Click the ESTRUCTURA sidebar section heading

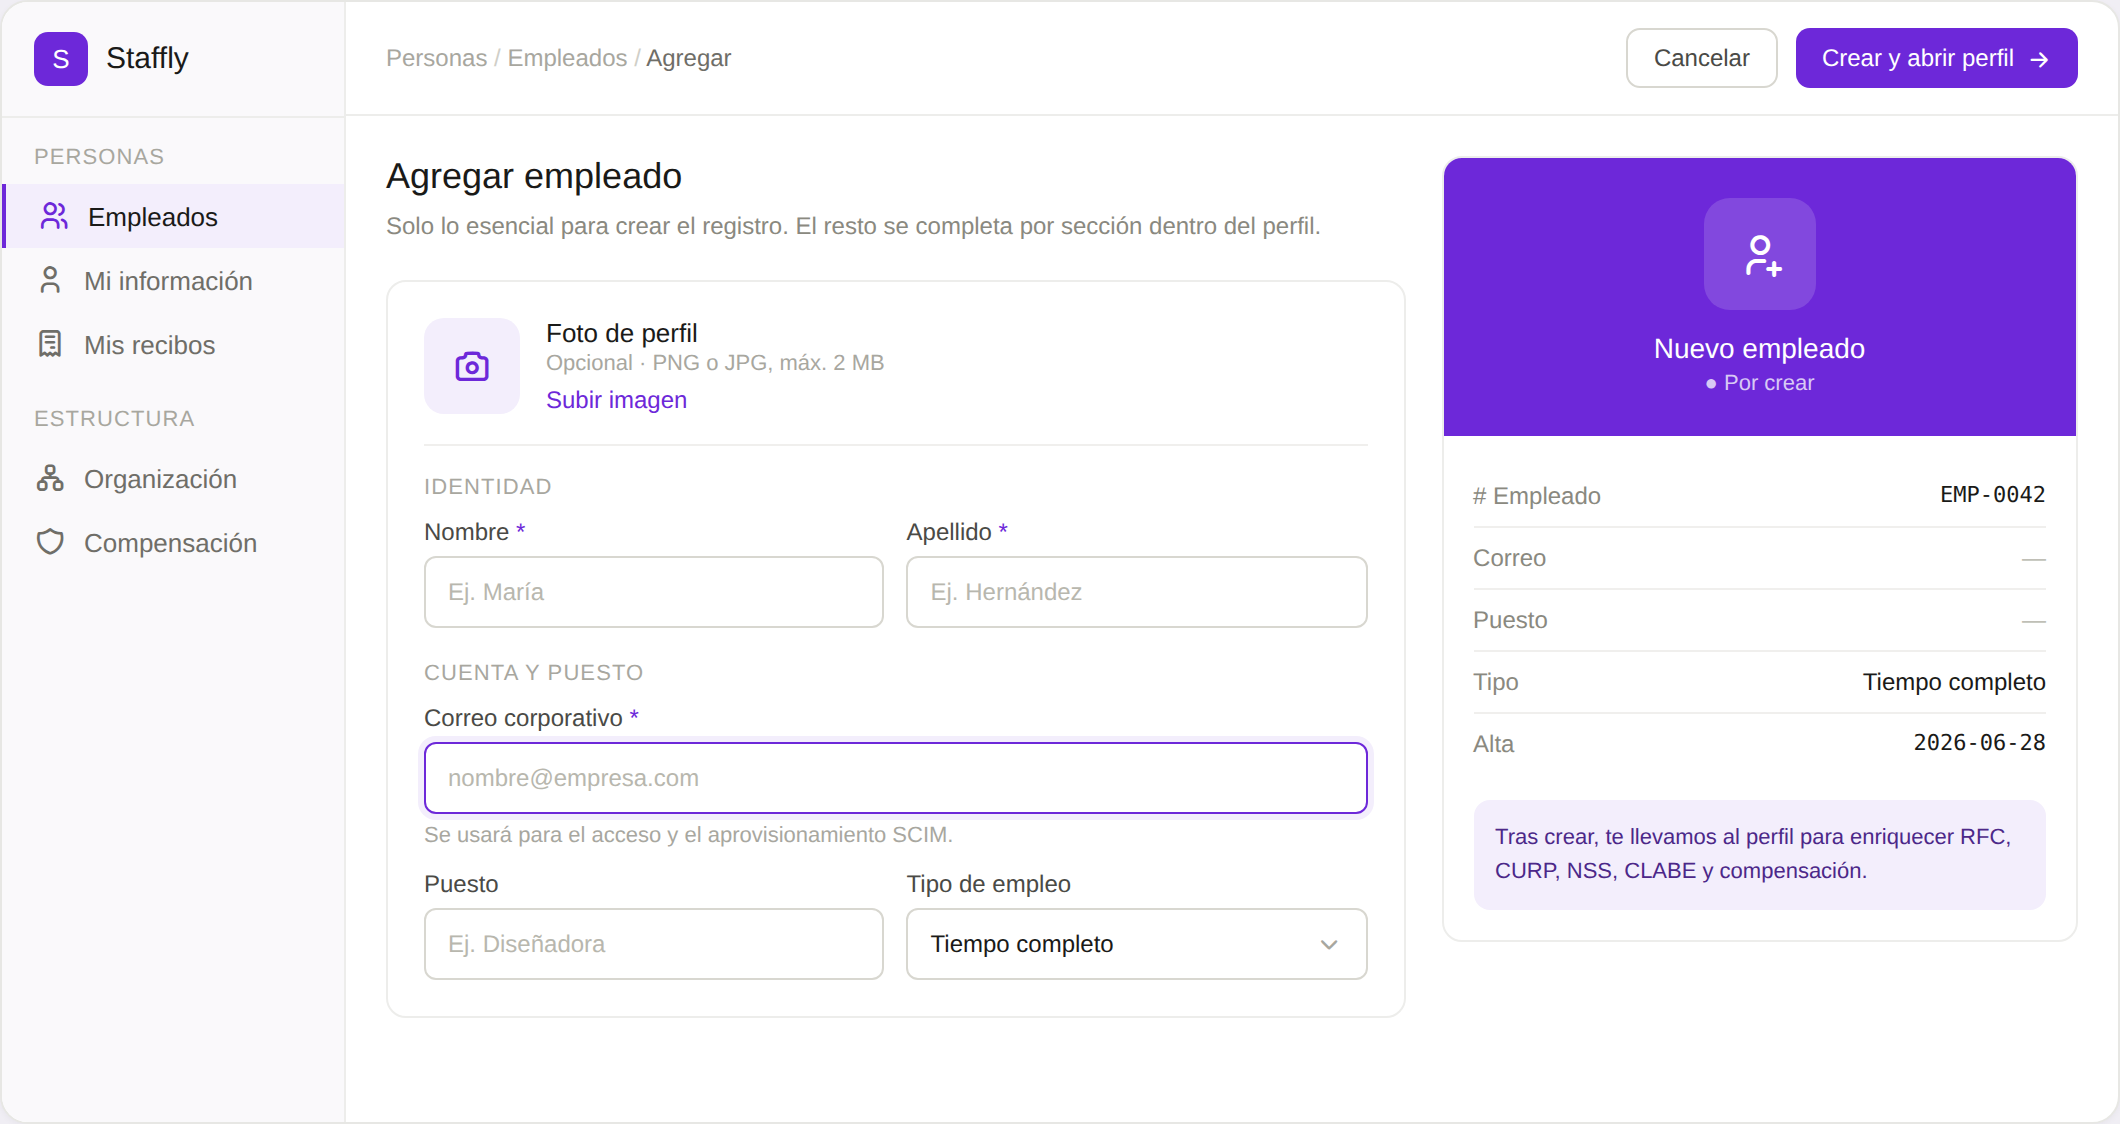pos(114,419)
